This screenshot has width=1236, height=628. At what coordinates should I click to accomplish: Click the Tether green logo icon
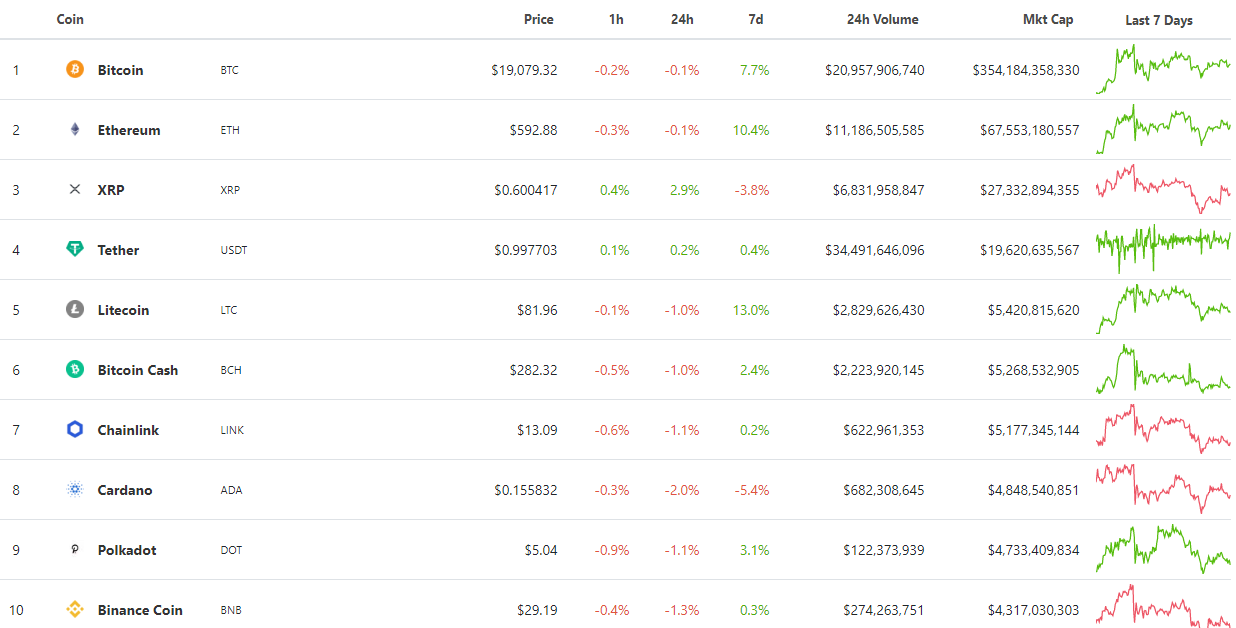point(75,250)
